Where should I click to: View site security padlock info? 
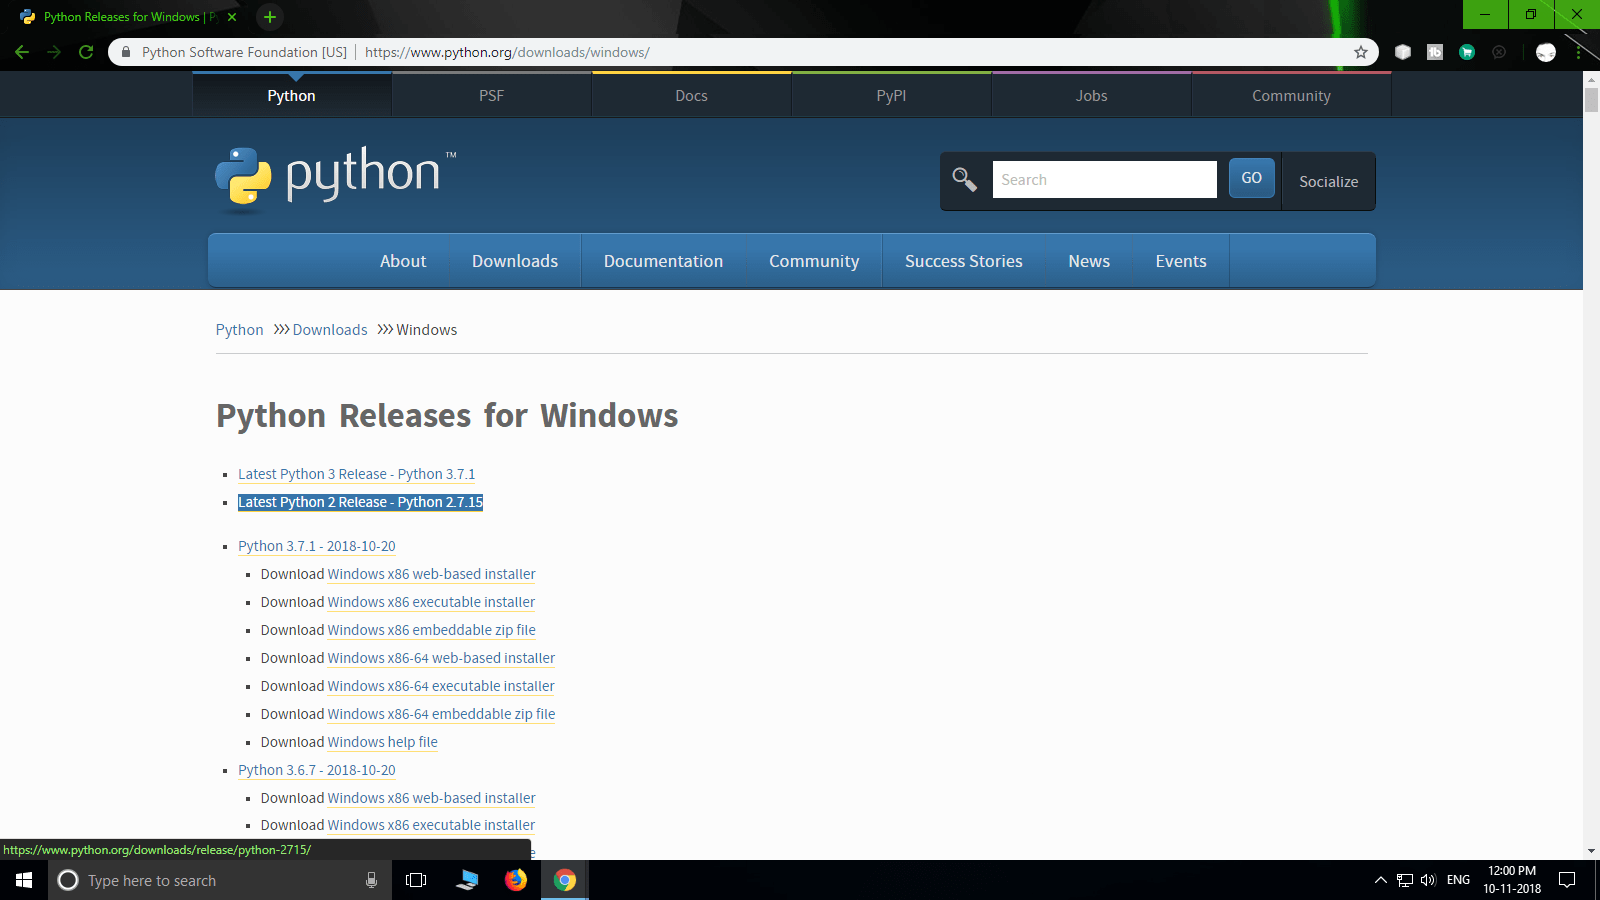pyautogui.click(x=126, y=52)
